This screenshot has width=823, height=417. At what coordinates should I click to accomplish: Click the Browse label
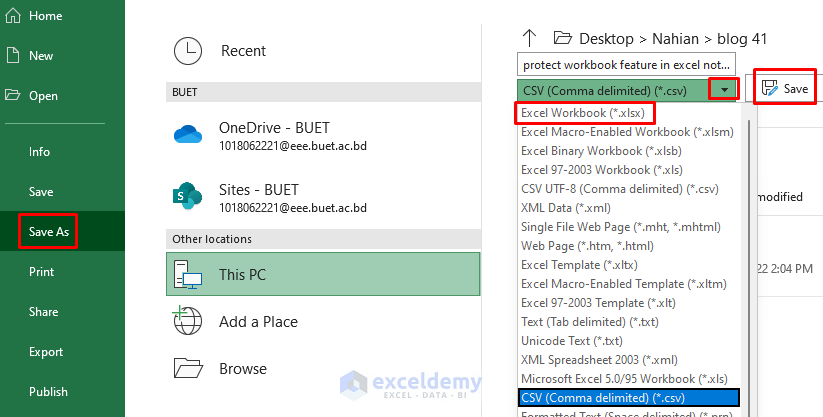[x=242, y=369]
